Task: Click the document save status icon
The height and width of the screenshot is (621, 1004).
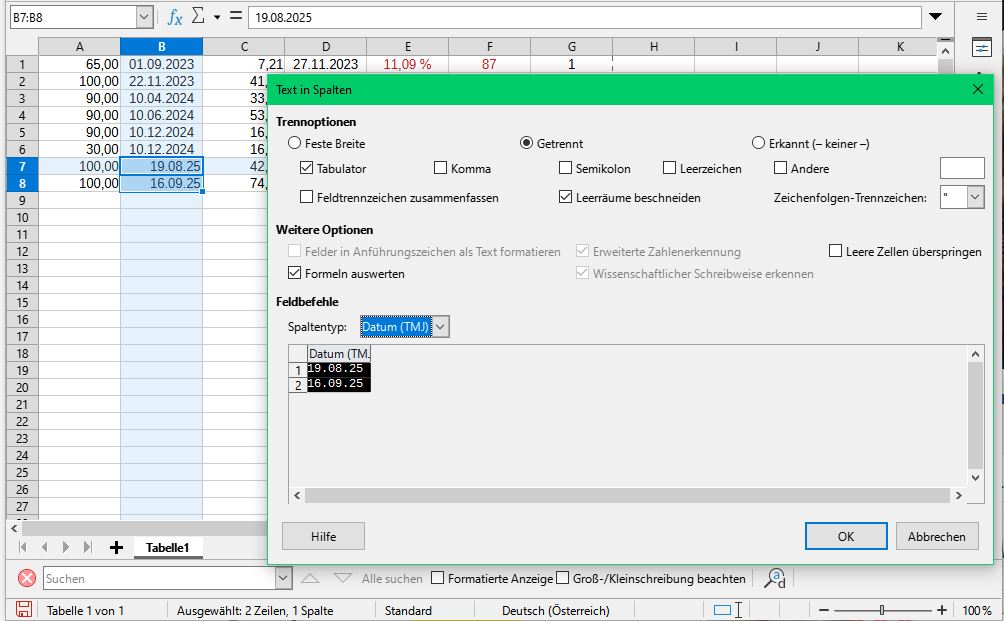Action: [24, 610]
